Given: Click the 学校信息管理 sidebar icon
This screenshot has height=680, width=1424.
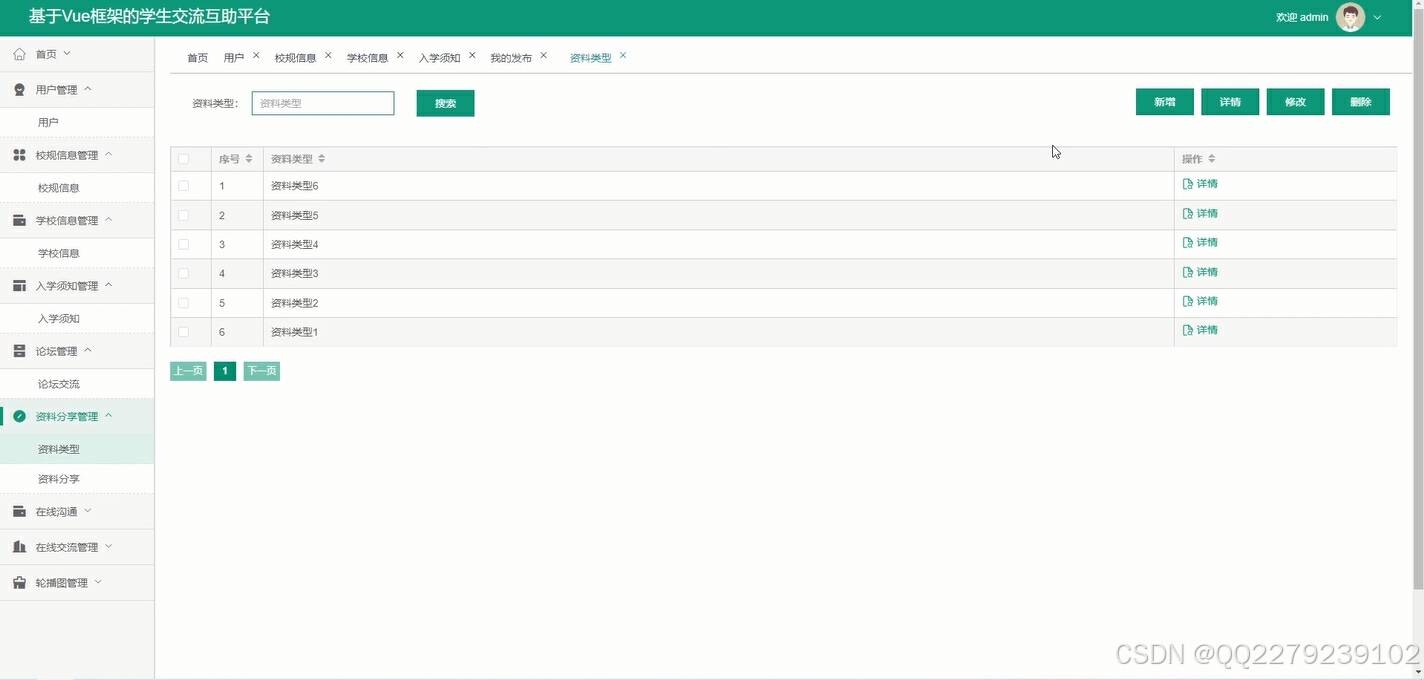Looking at the screenshot, I should tap(18, 219).
